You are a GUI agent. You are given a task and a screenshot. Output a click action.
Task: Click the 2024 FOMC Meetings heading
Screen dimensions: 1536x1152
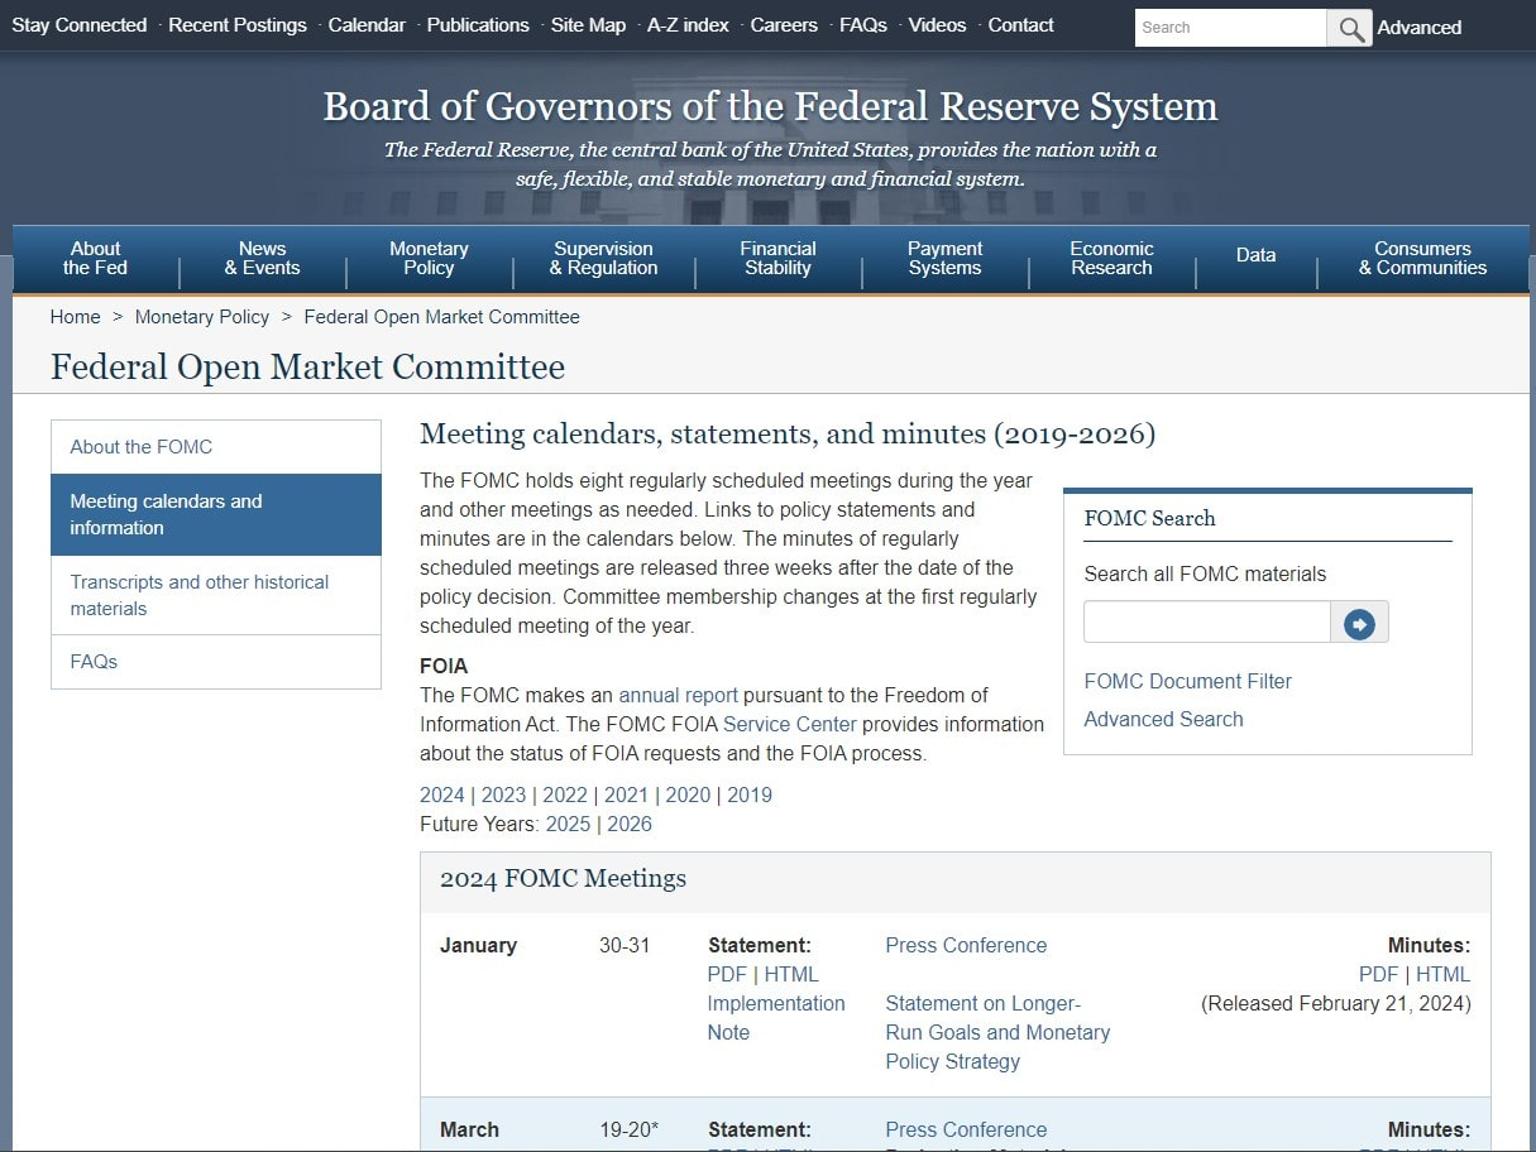[563, 878]
